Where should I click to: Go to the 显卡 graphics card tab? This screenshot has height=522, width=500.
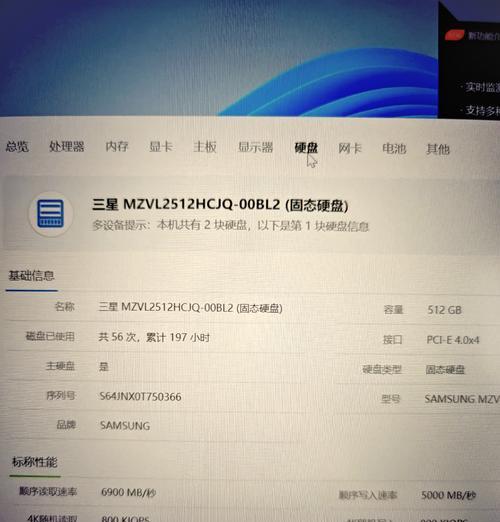pyautogui.click(x=161, y=146)
